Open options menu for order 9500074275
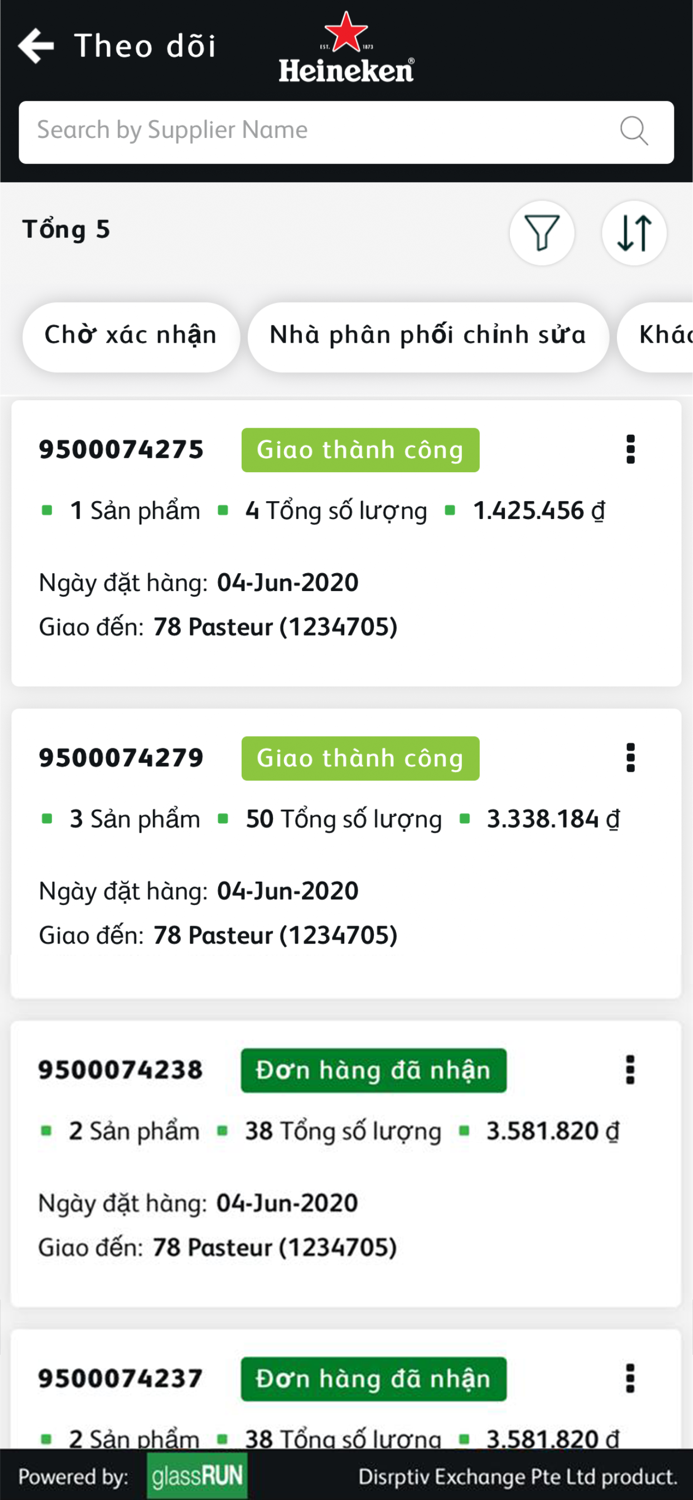This screenshot has height=1500, width=693. 630,450
